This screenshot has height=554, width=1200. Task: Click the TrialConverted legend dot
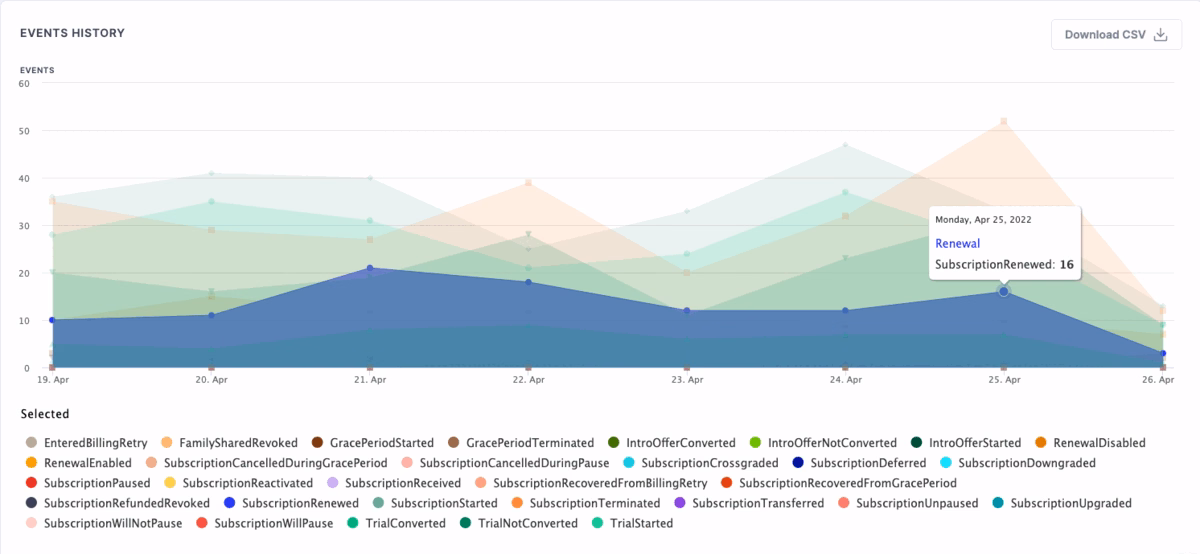(x=354, y=523)
